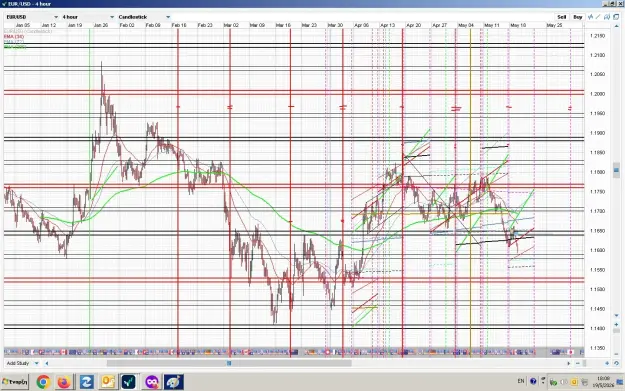Click the horizontal scrollbar left arrow
The width and height of the screenshot is (625, 391).
[x=47, y=363]
